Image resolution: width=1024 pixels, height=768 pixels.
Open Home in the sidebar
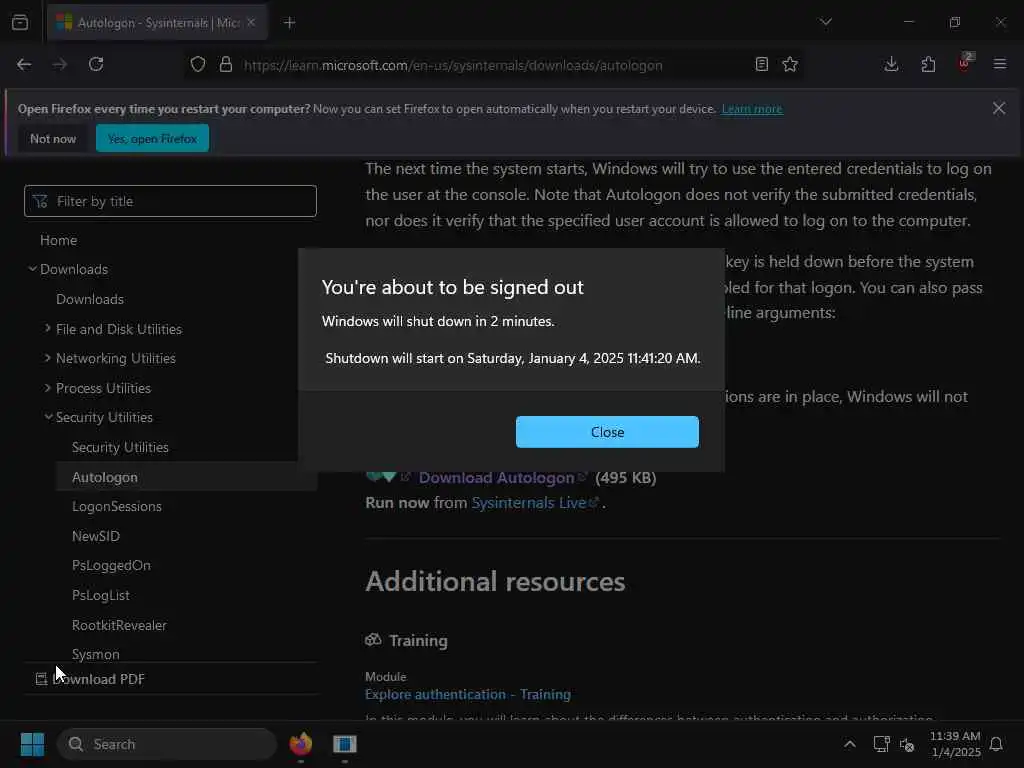coord(59,240)
